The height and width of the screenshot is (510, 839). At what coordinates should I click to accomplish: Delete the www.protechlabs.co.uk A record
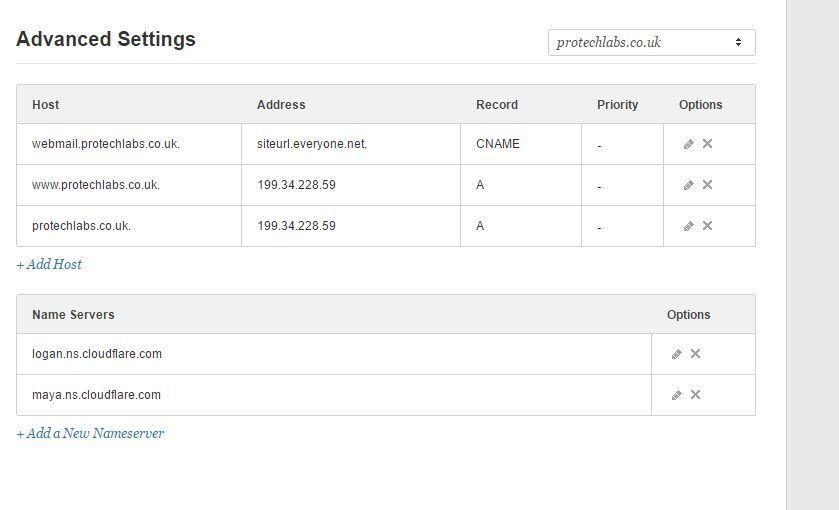[707, 185]
